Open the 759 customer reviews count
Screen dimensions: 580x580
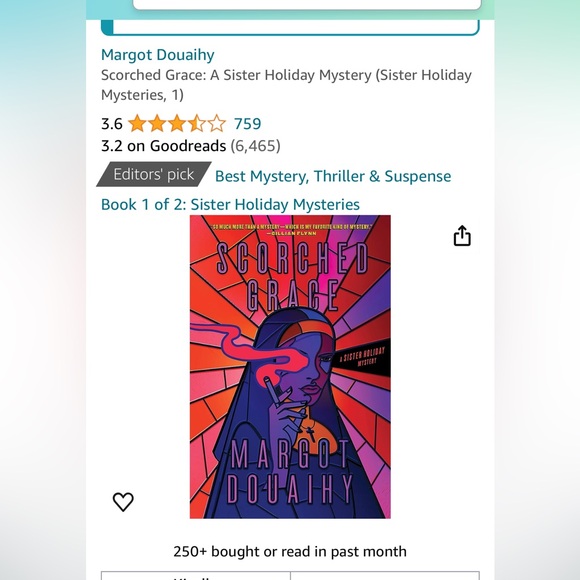coord(247,124)
